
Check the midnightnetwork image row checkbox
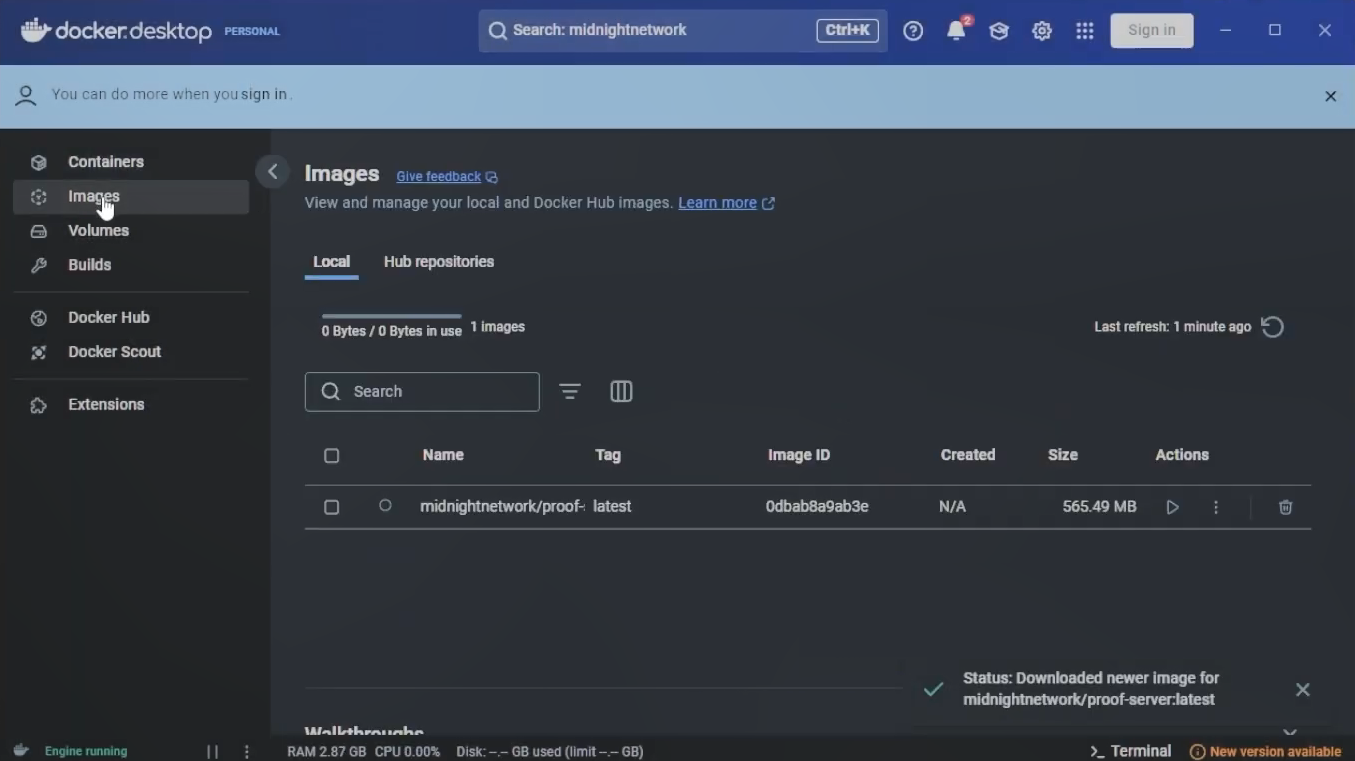coord(331,507)
